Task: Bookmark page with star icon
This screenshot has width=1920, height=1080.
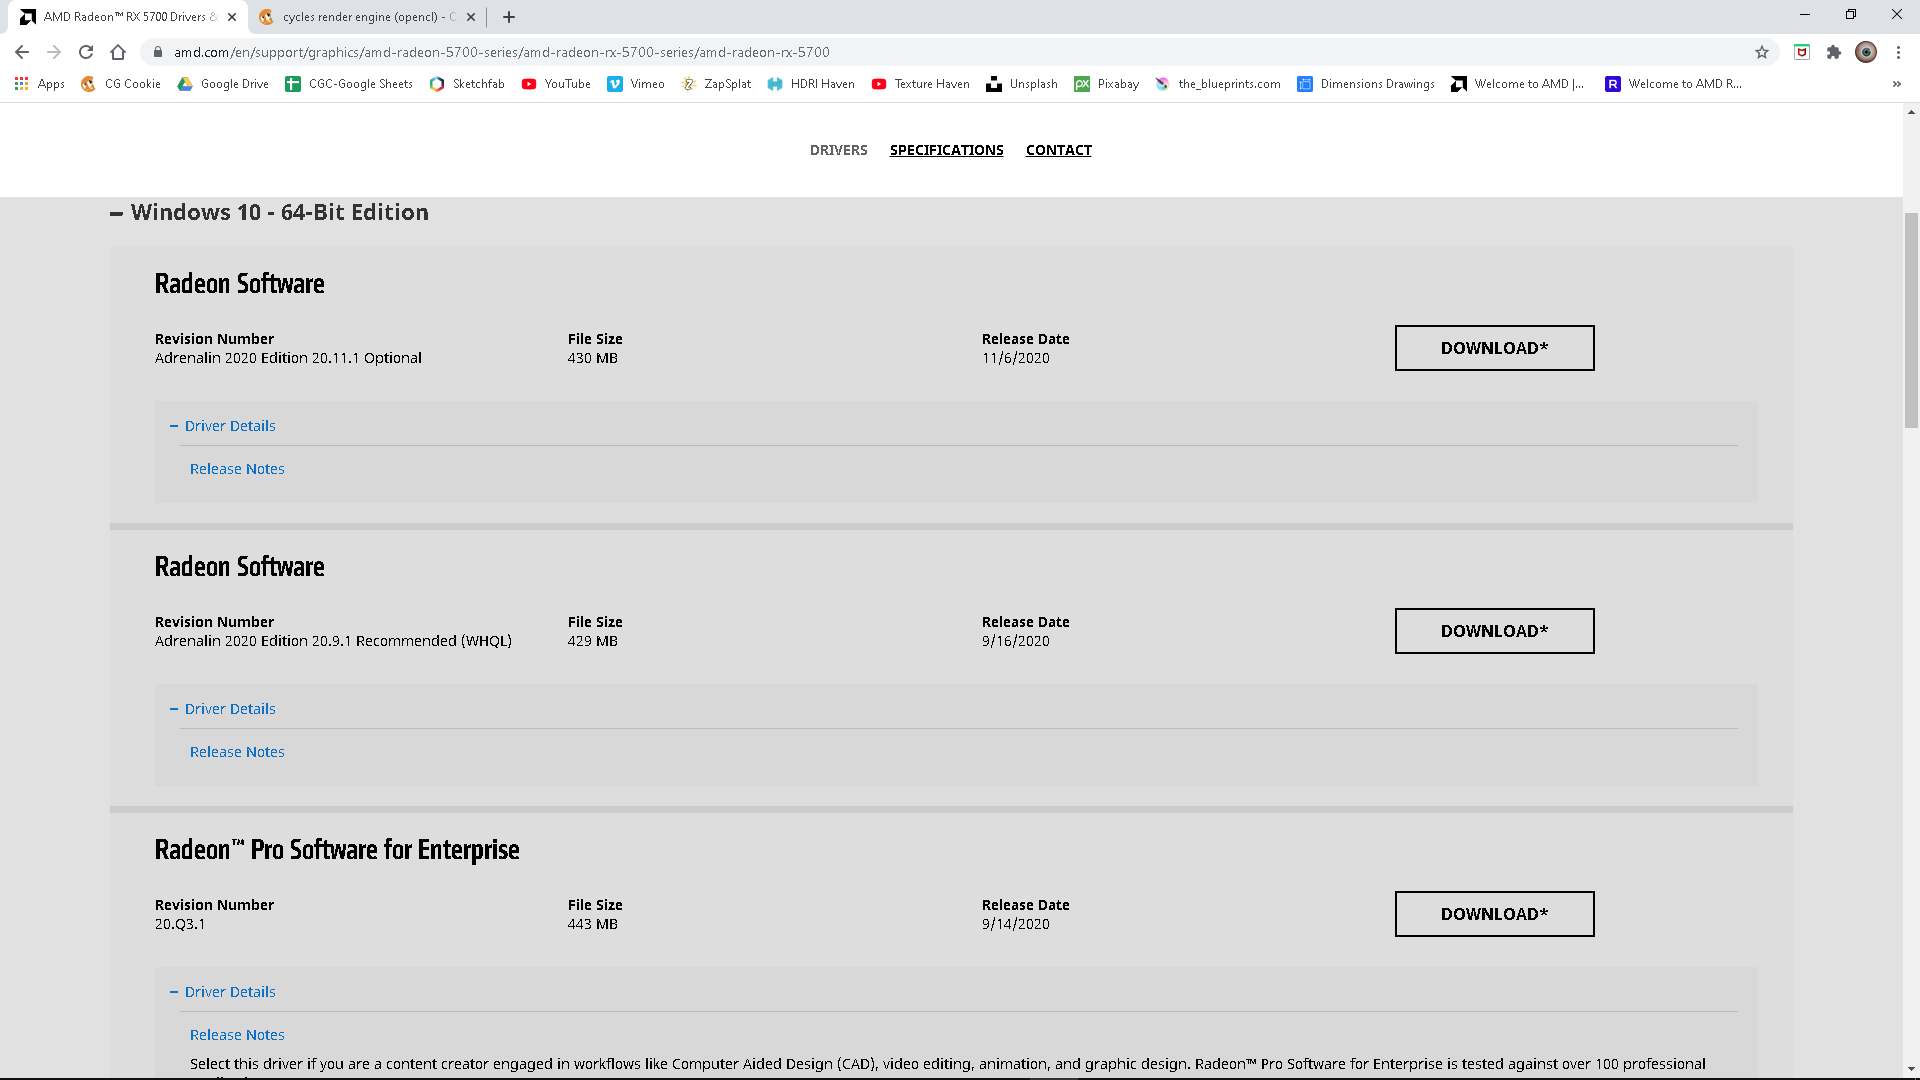Action: (x=1762, y=52)
